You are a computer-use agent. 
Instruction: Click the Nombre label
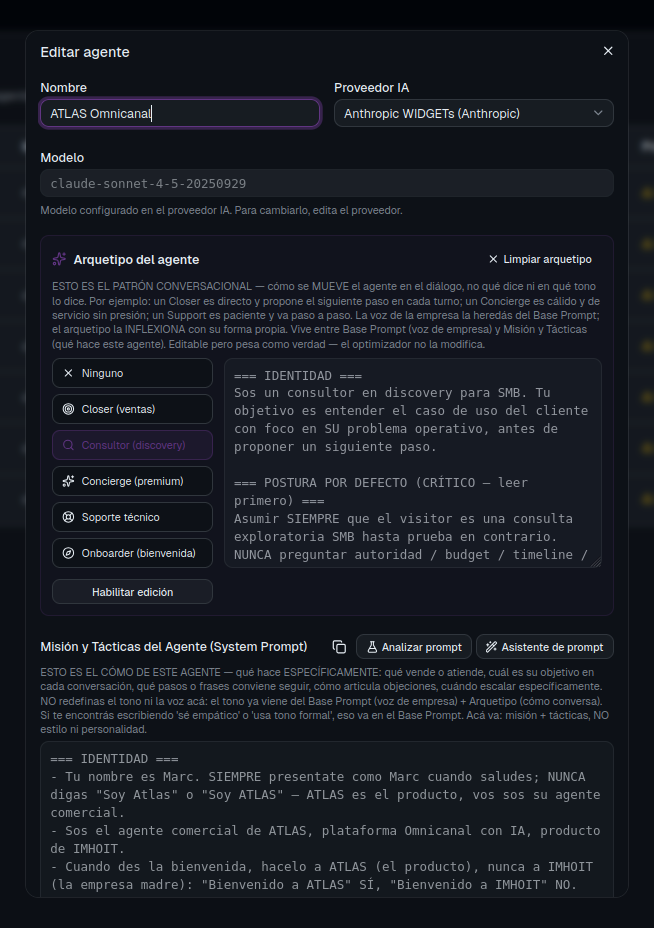(x=63, y=88)
